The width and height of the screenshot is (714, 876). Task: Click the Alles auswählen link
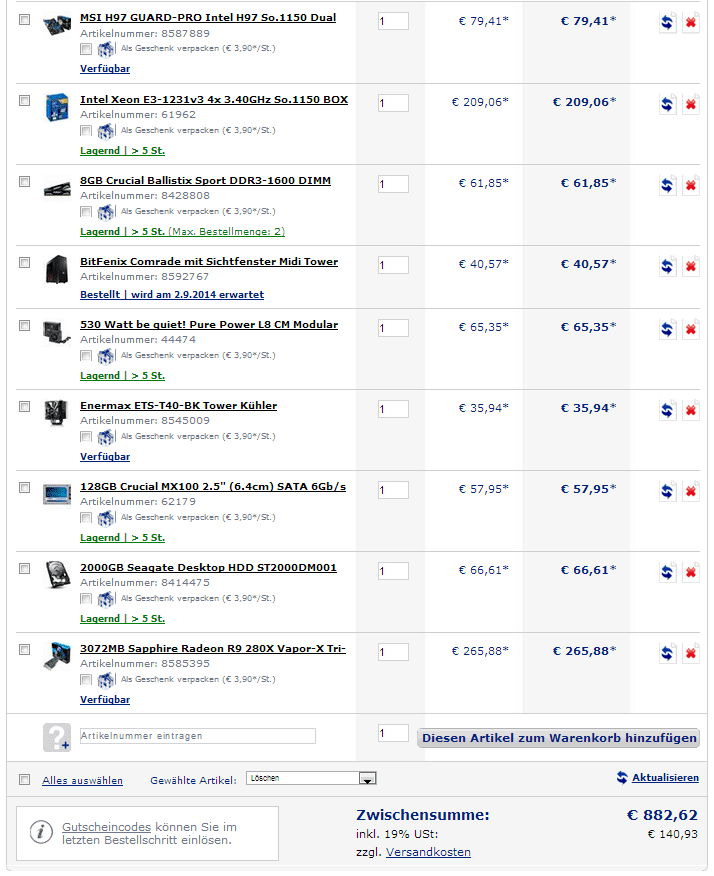[82, 780]
